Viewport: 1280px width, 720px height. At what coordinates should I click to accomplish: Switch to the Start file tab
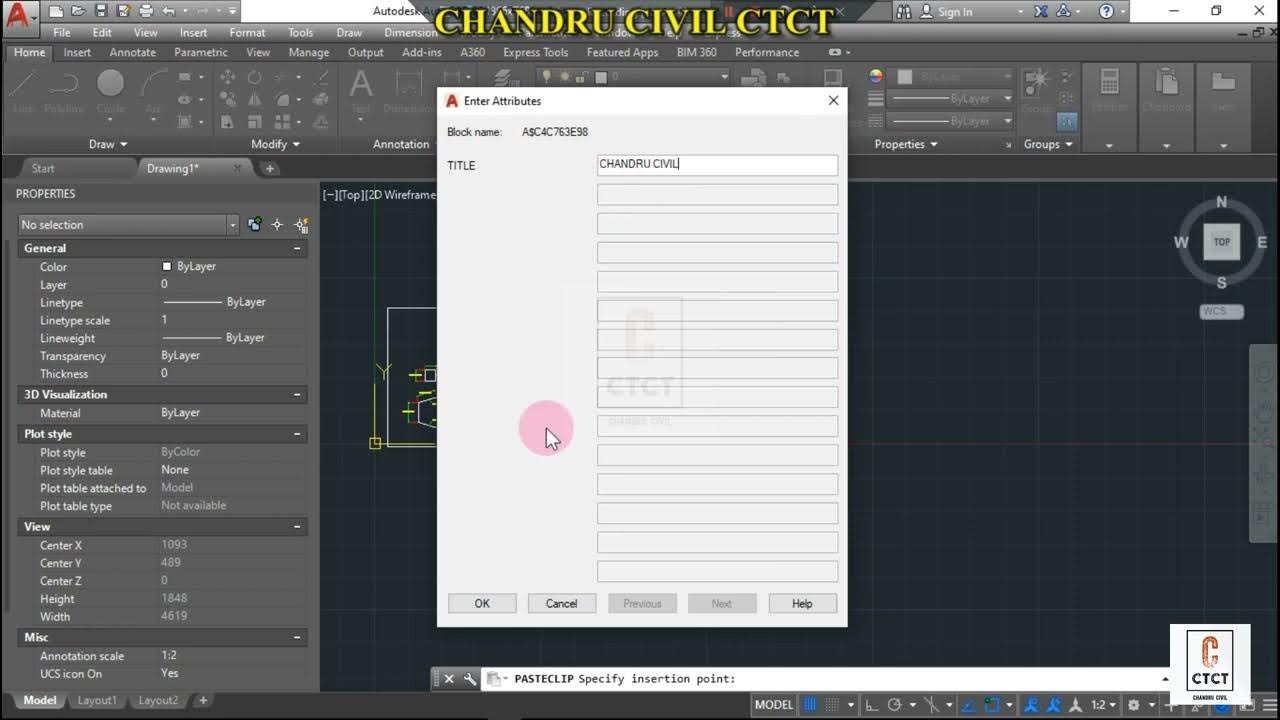(43, 168)
